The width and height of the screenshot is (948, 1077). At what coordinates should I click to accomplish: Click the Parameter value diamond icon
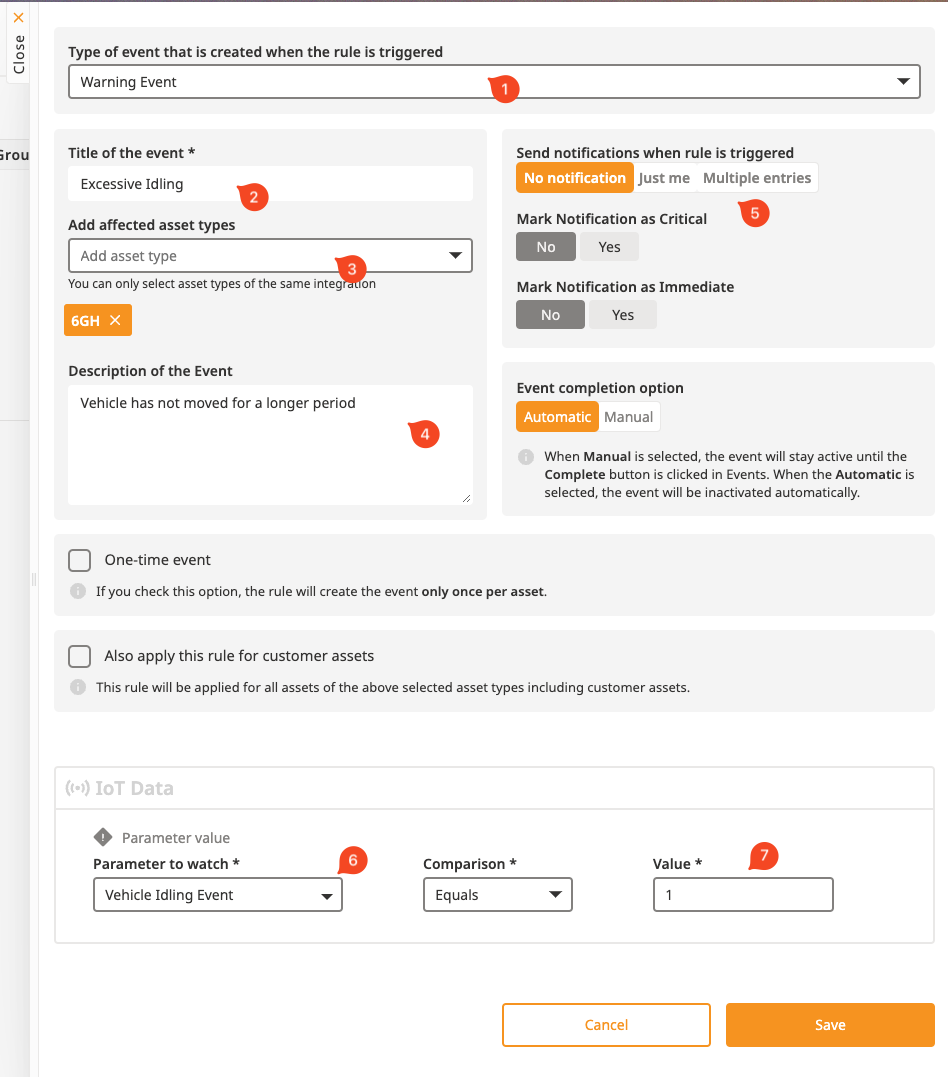[103, 837]
